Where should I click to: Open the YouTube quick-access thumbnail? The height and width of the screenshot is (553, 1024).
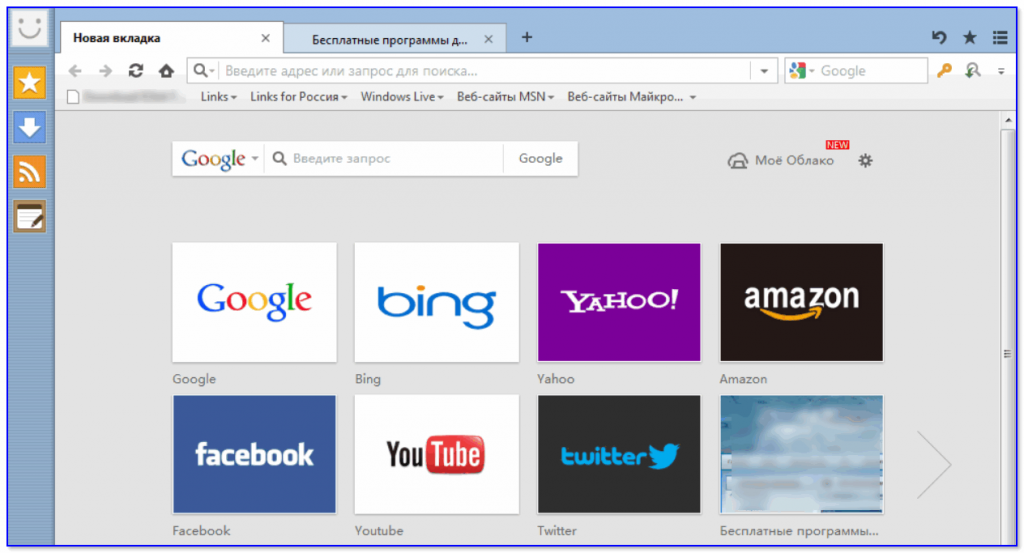(x=436, y=455)
